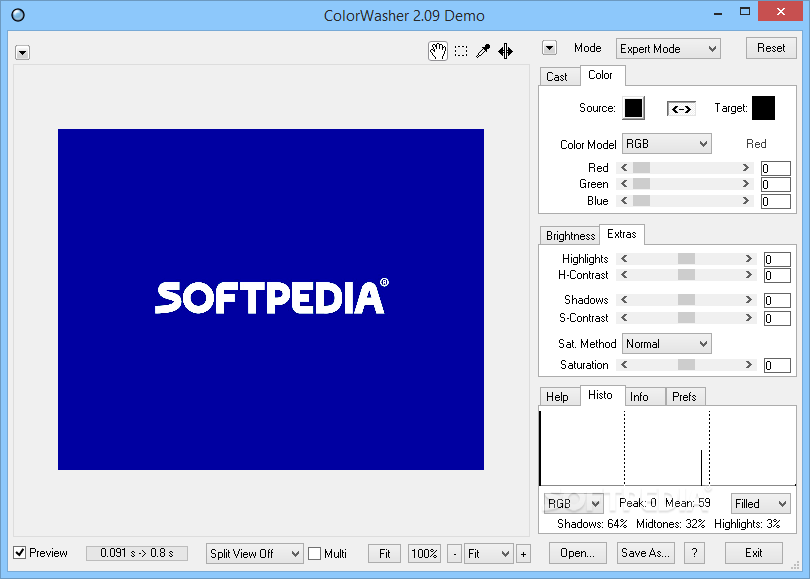The height and width of the screenshot is (579, 810).
Task: Select the split view move tool
Action: coord(505,51)
